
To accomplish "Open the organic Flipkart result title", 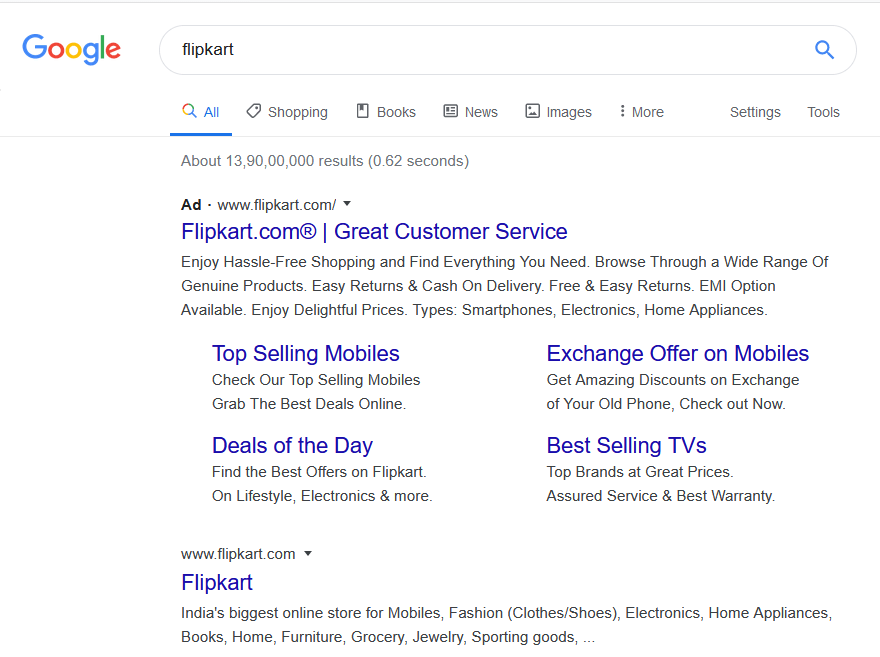I will pos(216,583).
